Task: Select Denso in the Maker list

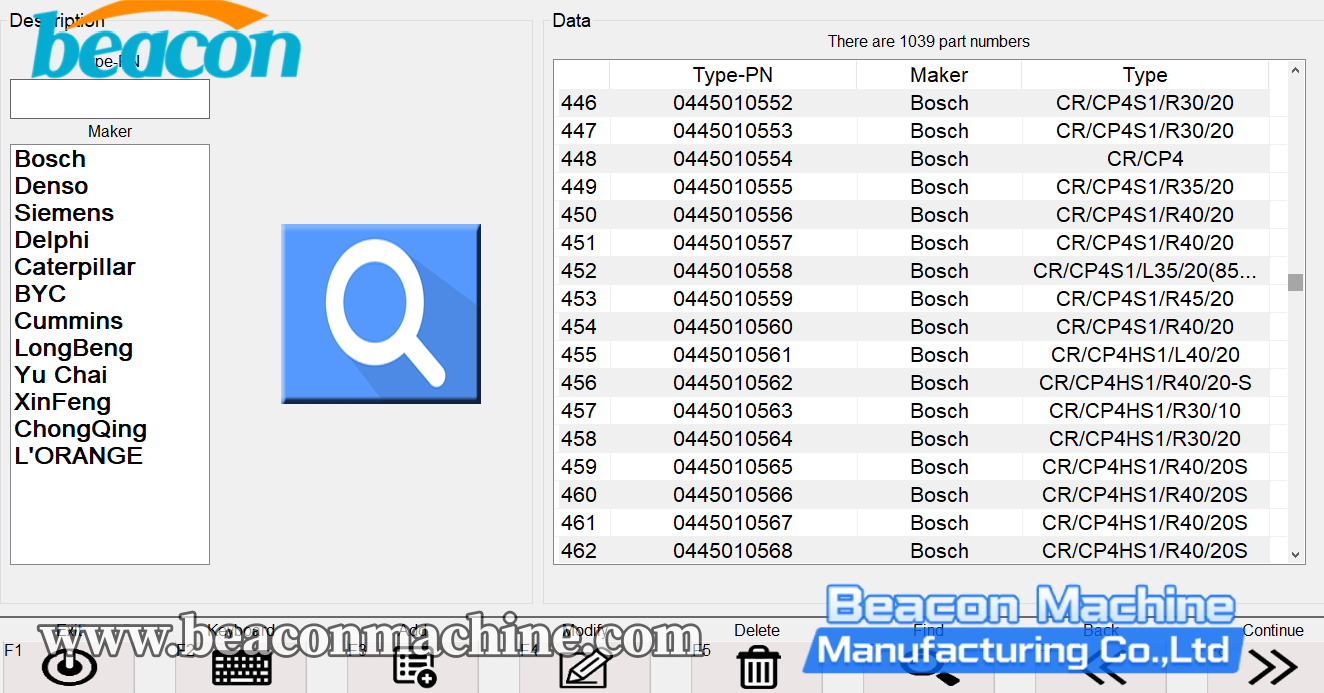Action: tap(51, 186)
